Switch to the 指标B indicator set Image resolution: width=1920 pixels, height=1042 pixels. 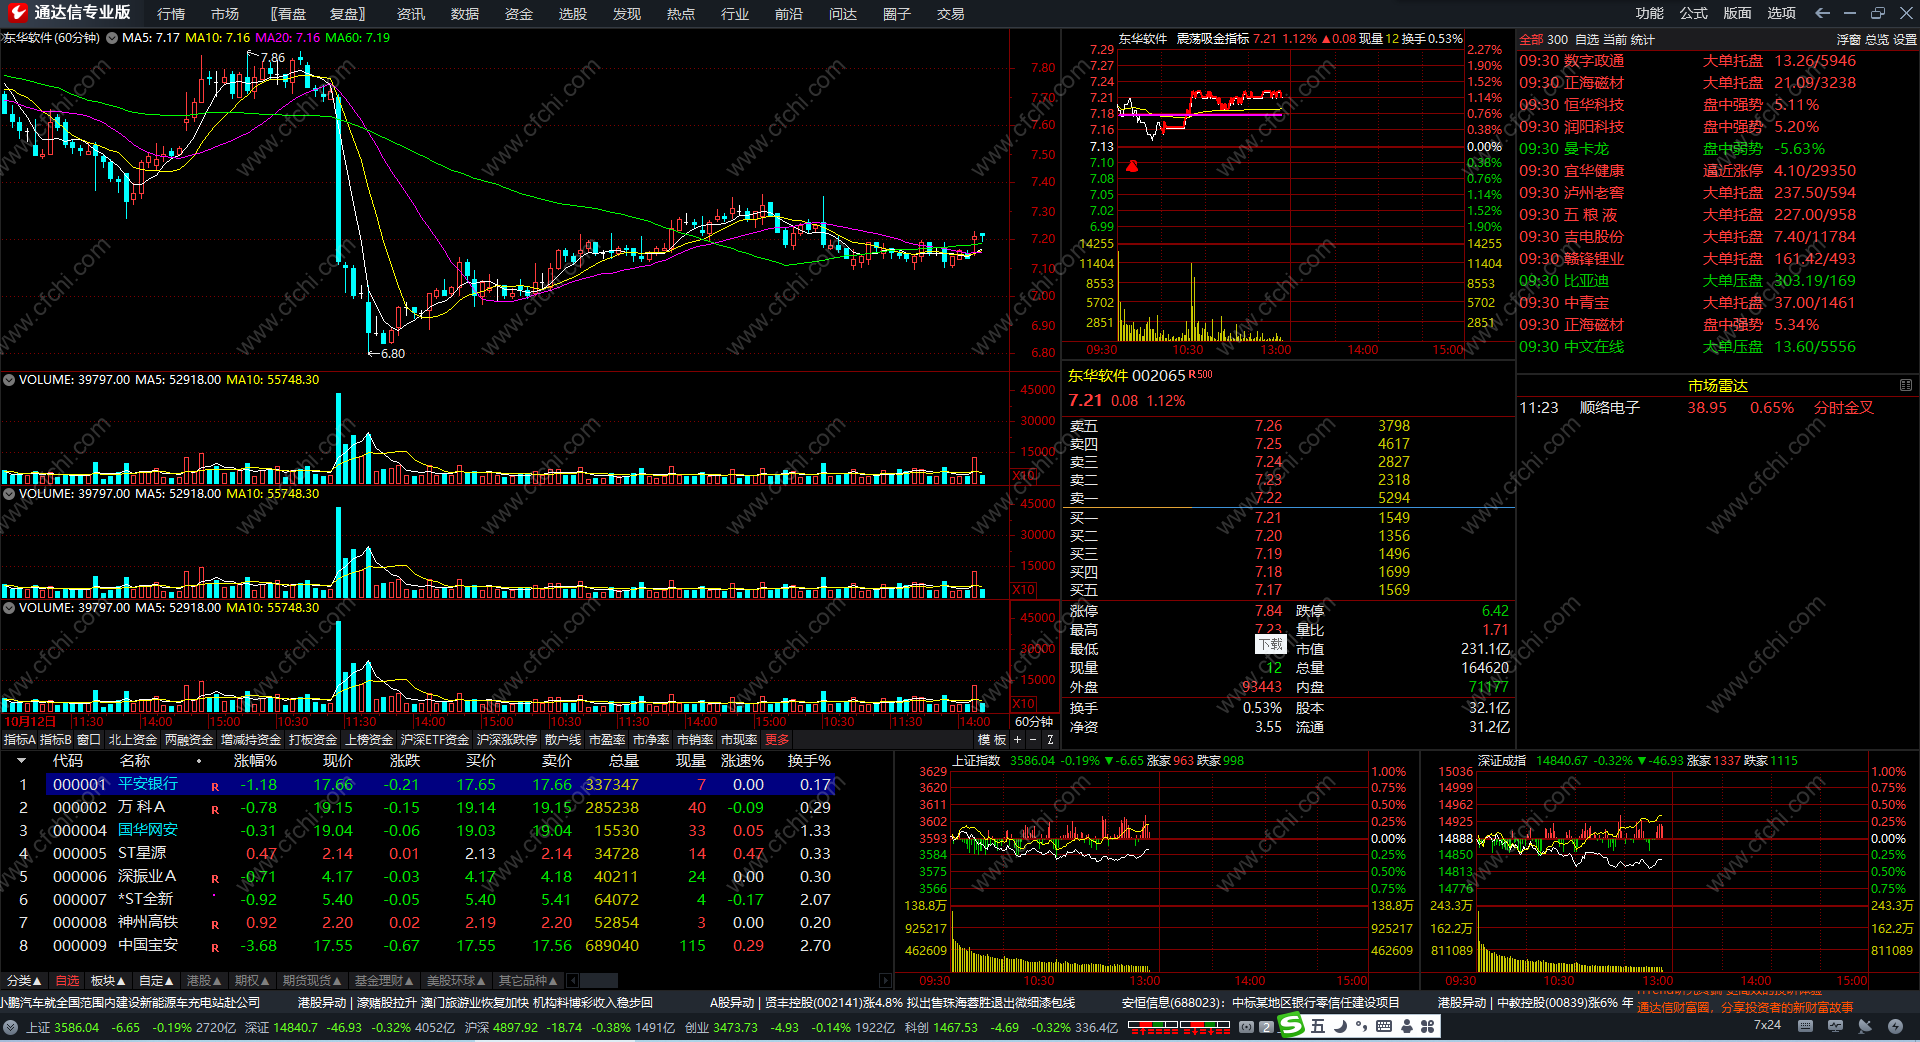pos(55,740)
